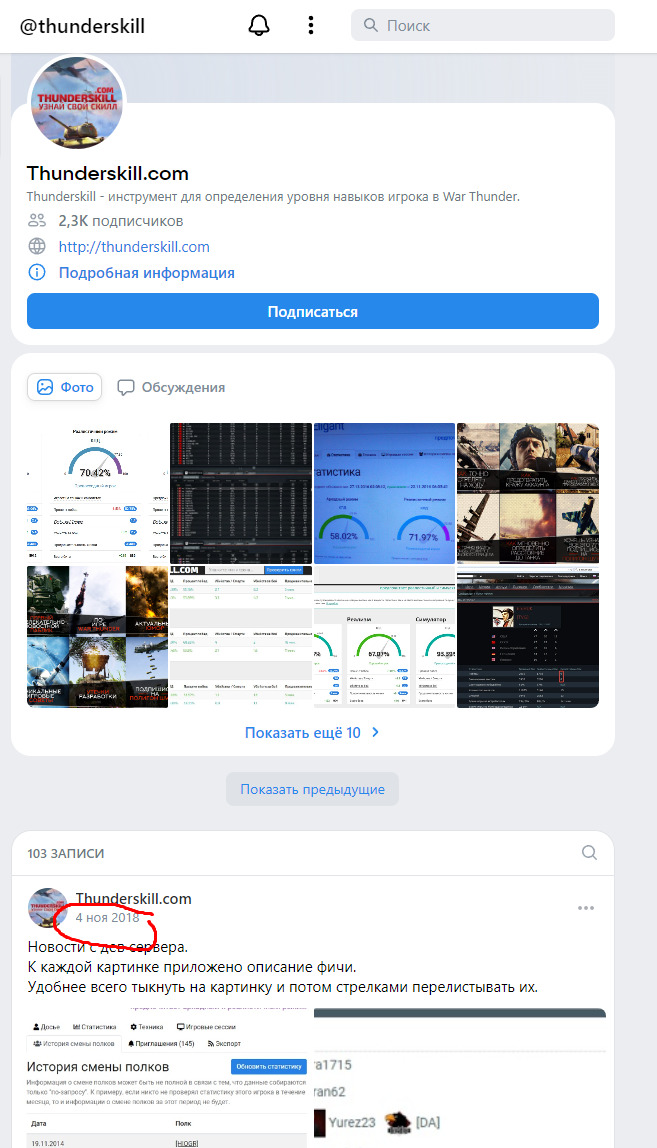Search posts via magnifier in 103 записи
This screenshot has height=1148, width=657.
point(589,852)
